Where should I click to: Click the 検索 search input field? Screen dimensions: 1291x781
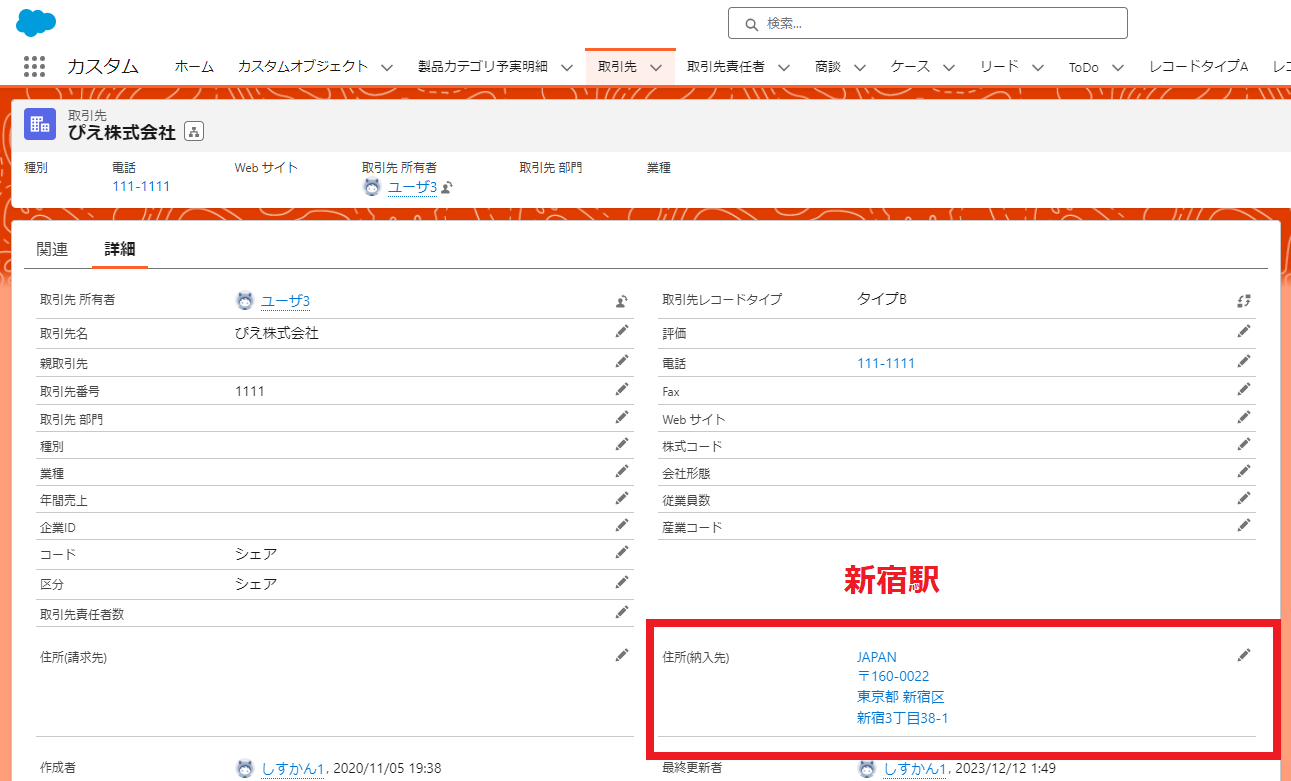[928, 23]
